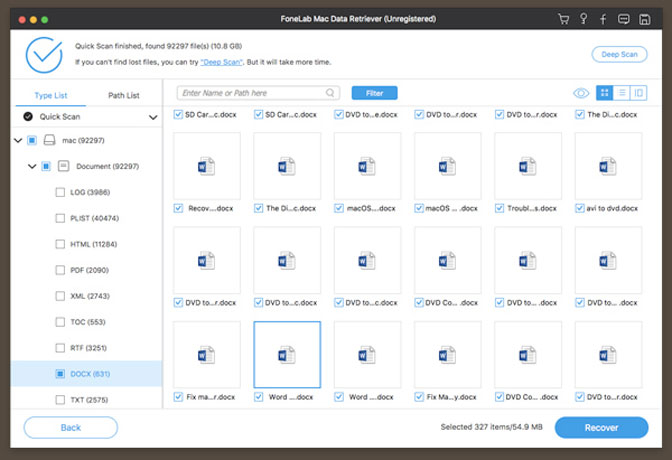Open the shopping cart purchase icon
The width and height of the screenshot is (672, 460).
(564, 19)
